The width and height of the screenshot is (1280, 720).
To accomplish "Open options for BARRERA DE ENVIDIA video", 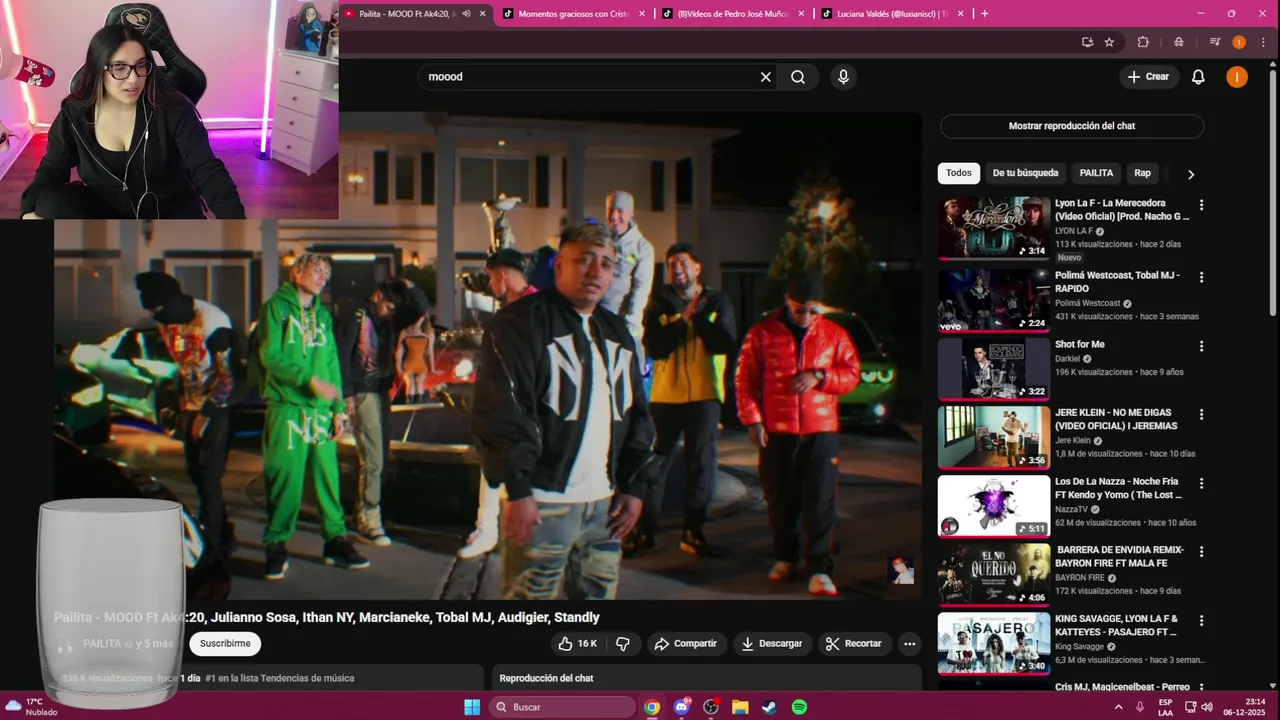I will coord(1201,551).
